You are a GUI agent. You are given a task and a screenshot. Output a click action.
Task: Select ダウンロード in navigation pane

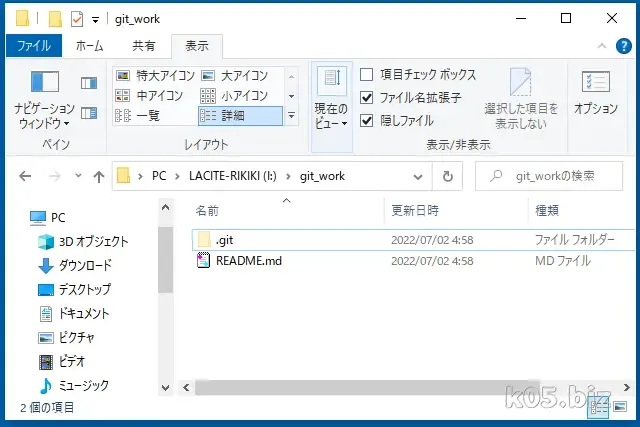[75, 265]
